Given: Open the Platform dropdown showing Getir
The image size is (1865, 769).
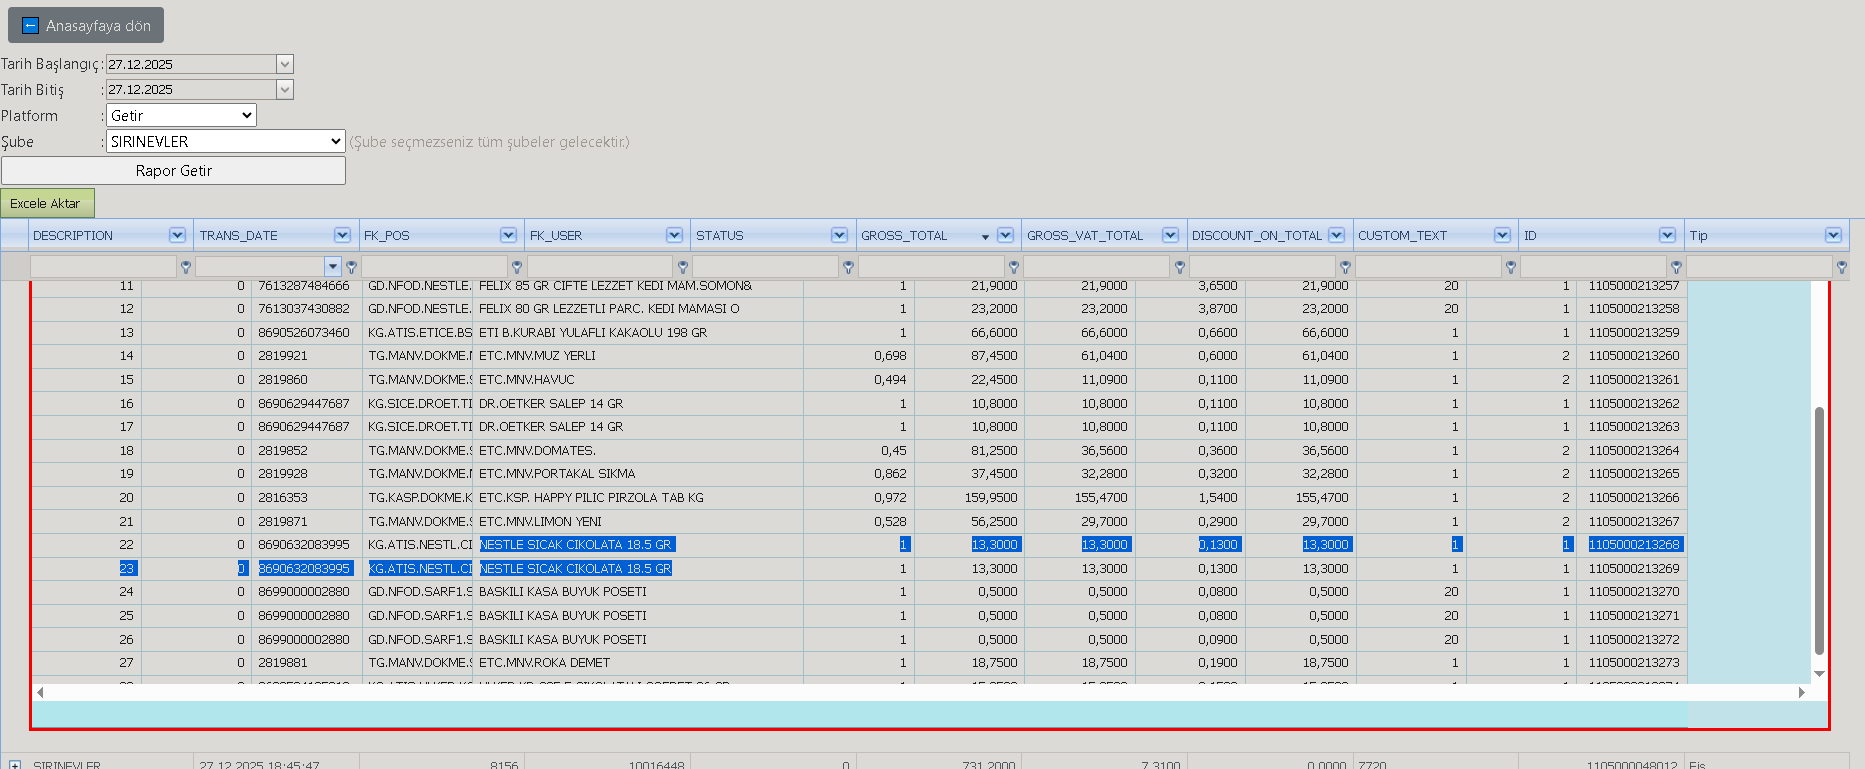Looking at the screenshot, I should tap(181, 116).
